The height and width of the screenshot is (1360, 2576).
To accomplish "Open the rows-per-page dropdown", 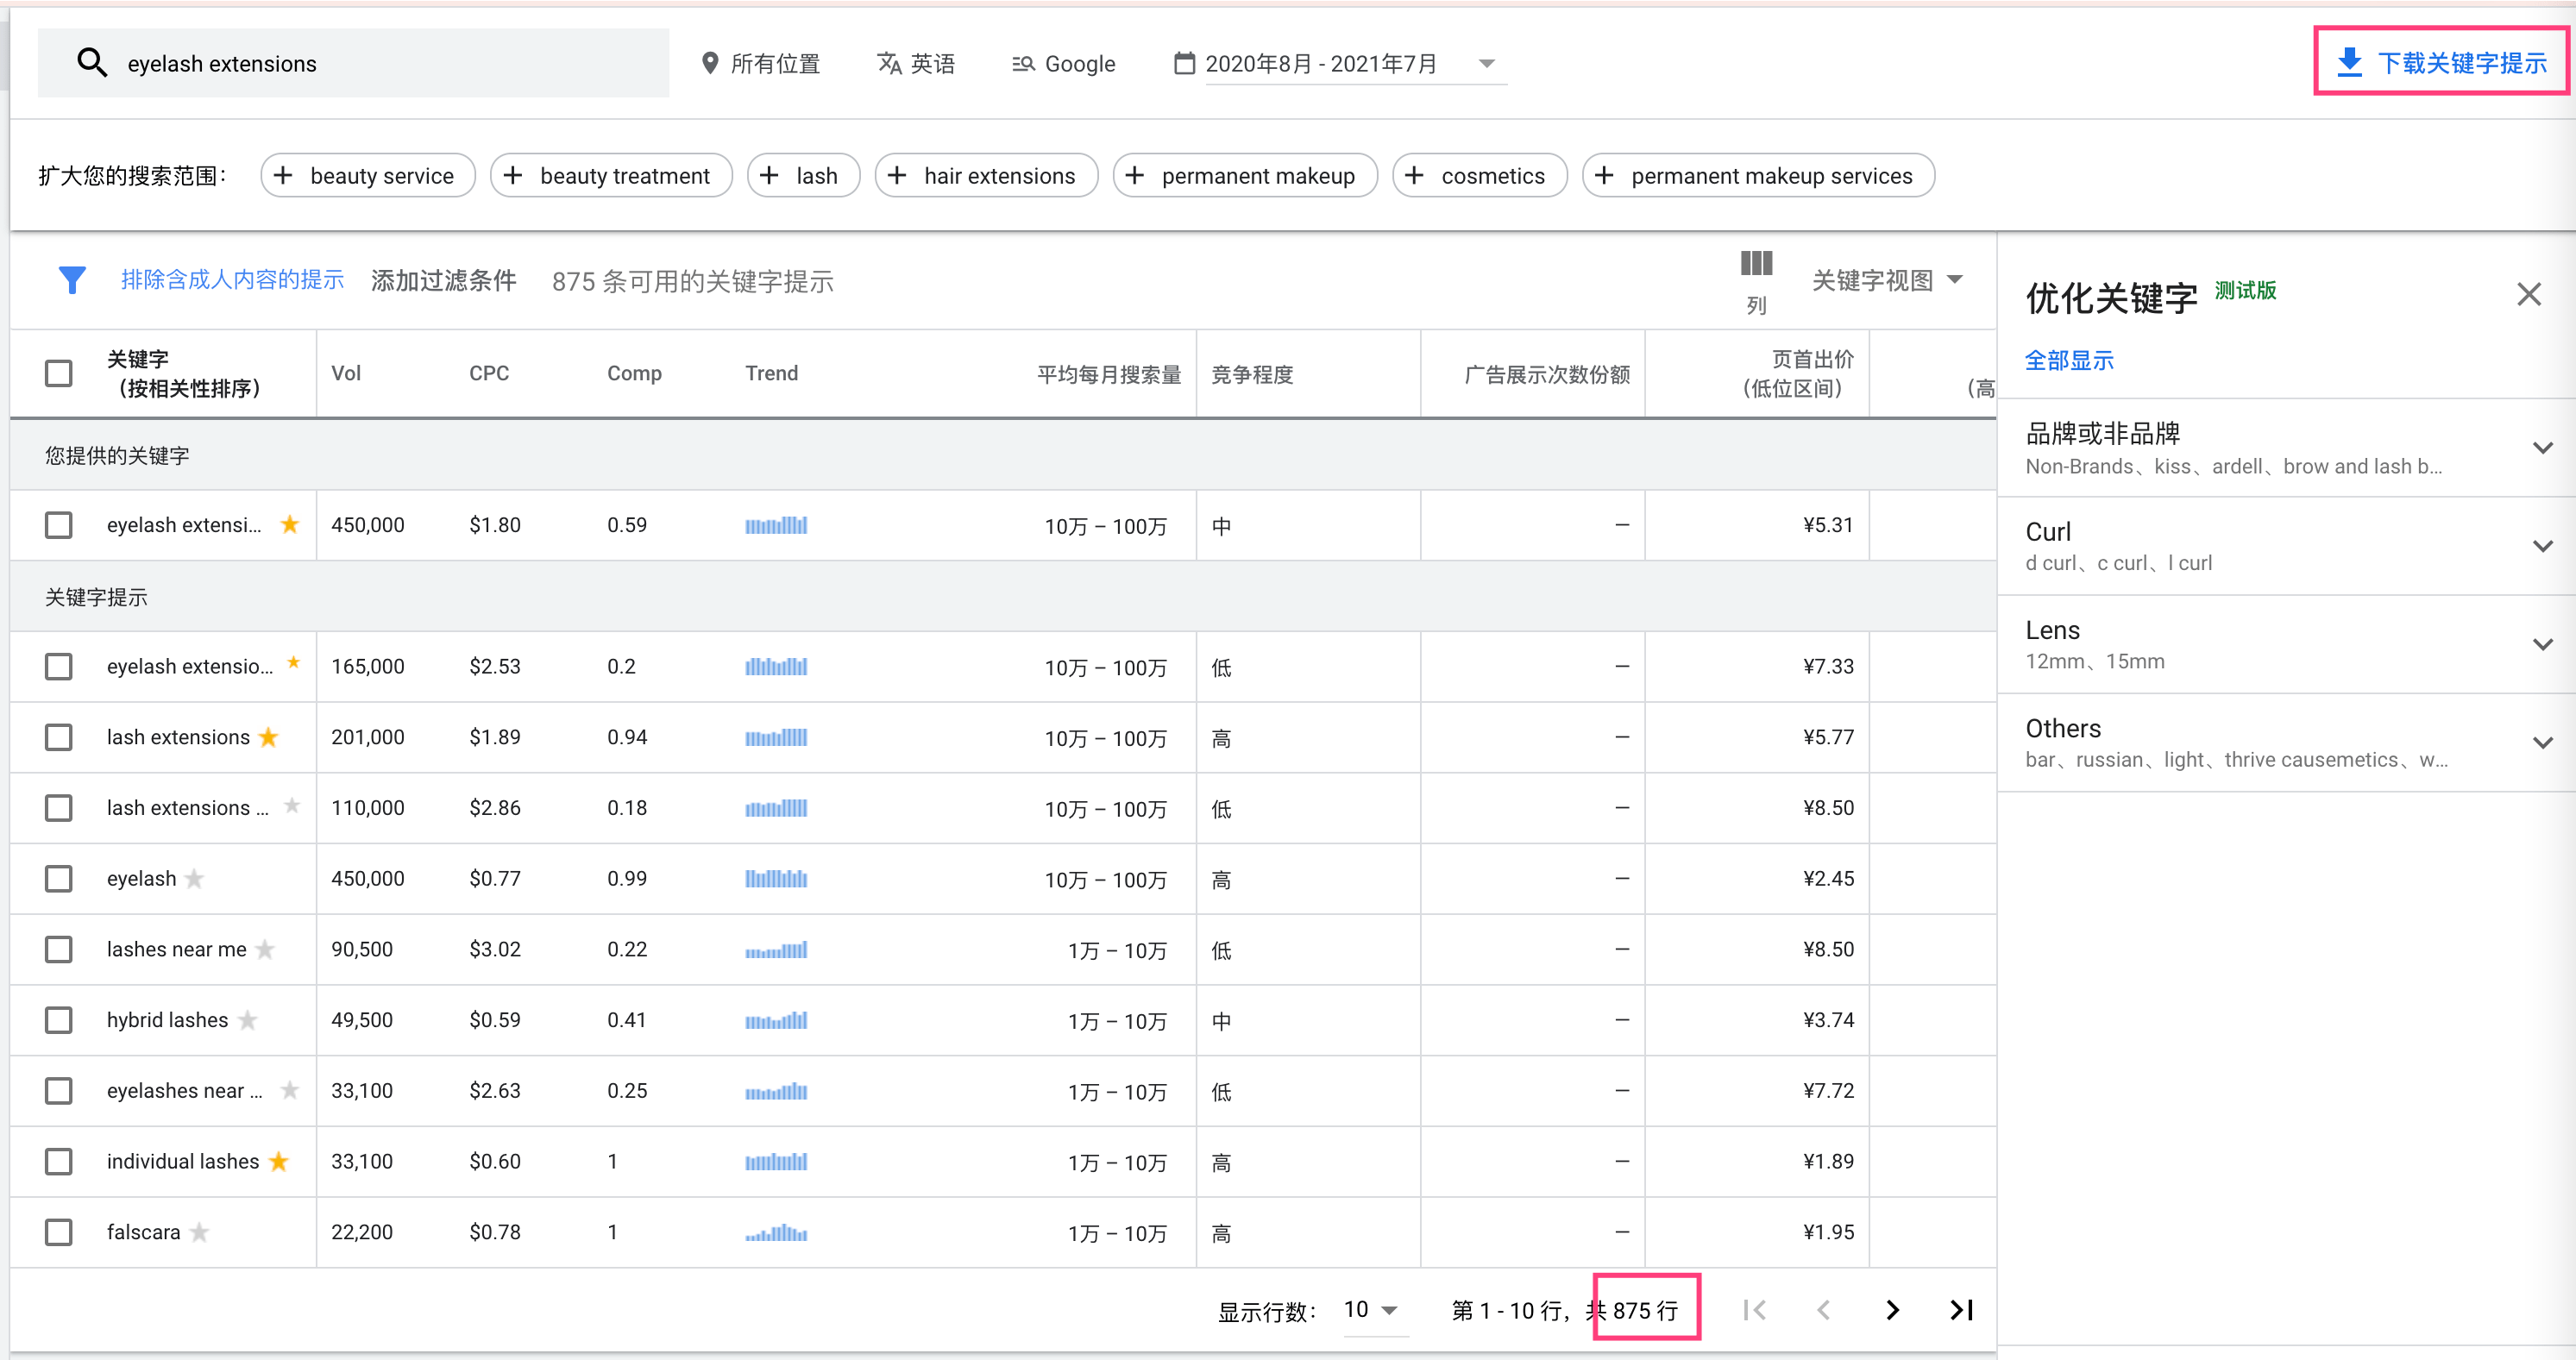I will pos(1371,1310).
